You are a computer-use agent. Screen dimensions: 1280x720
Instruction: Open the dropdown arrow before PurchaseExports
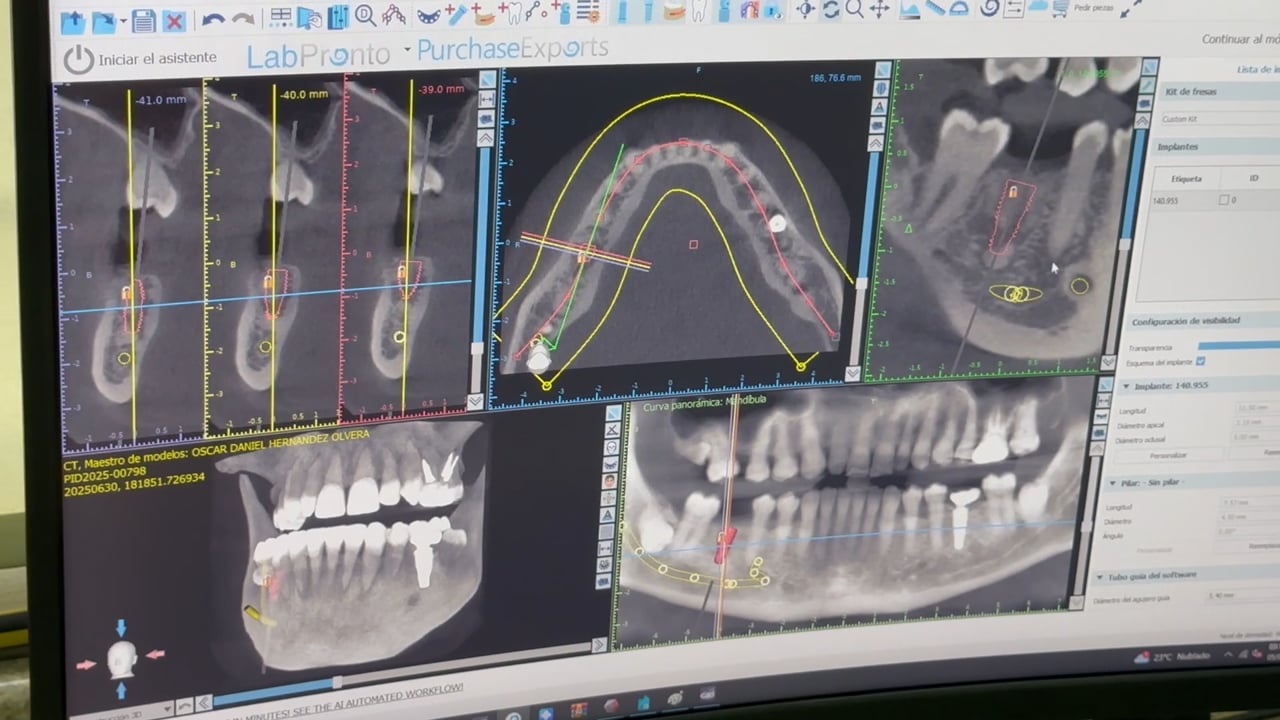tap(408, 48)
